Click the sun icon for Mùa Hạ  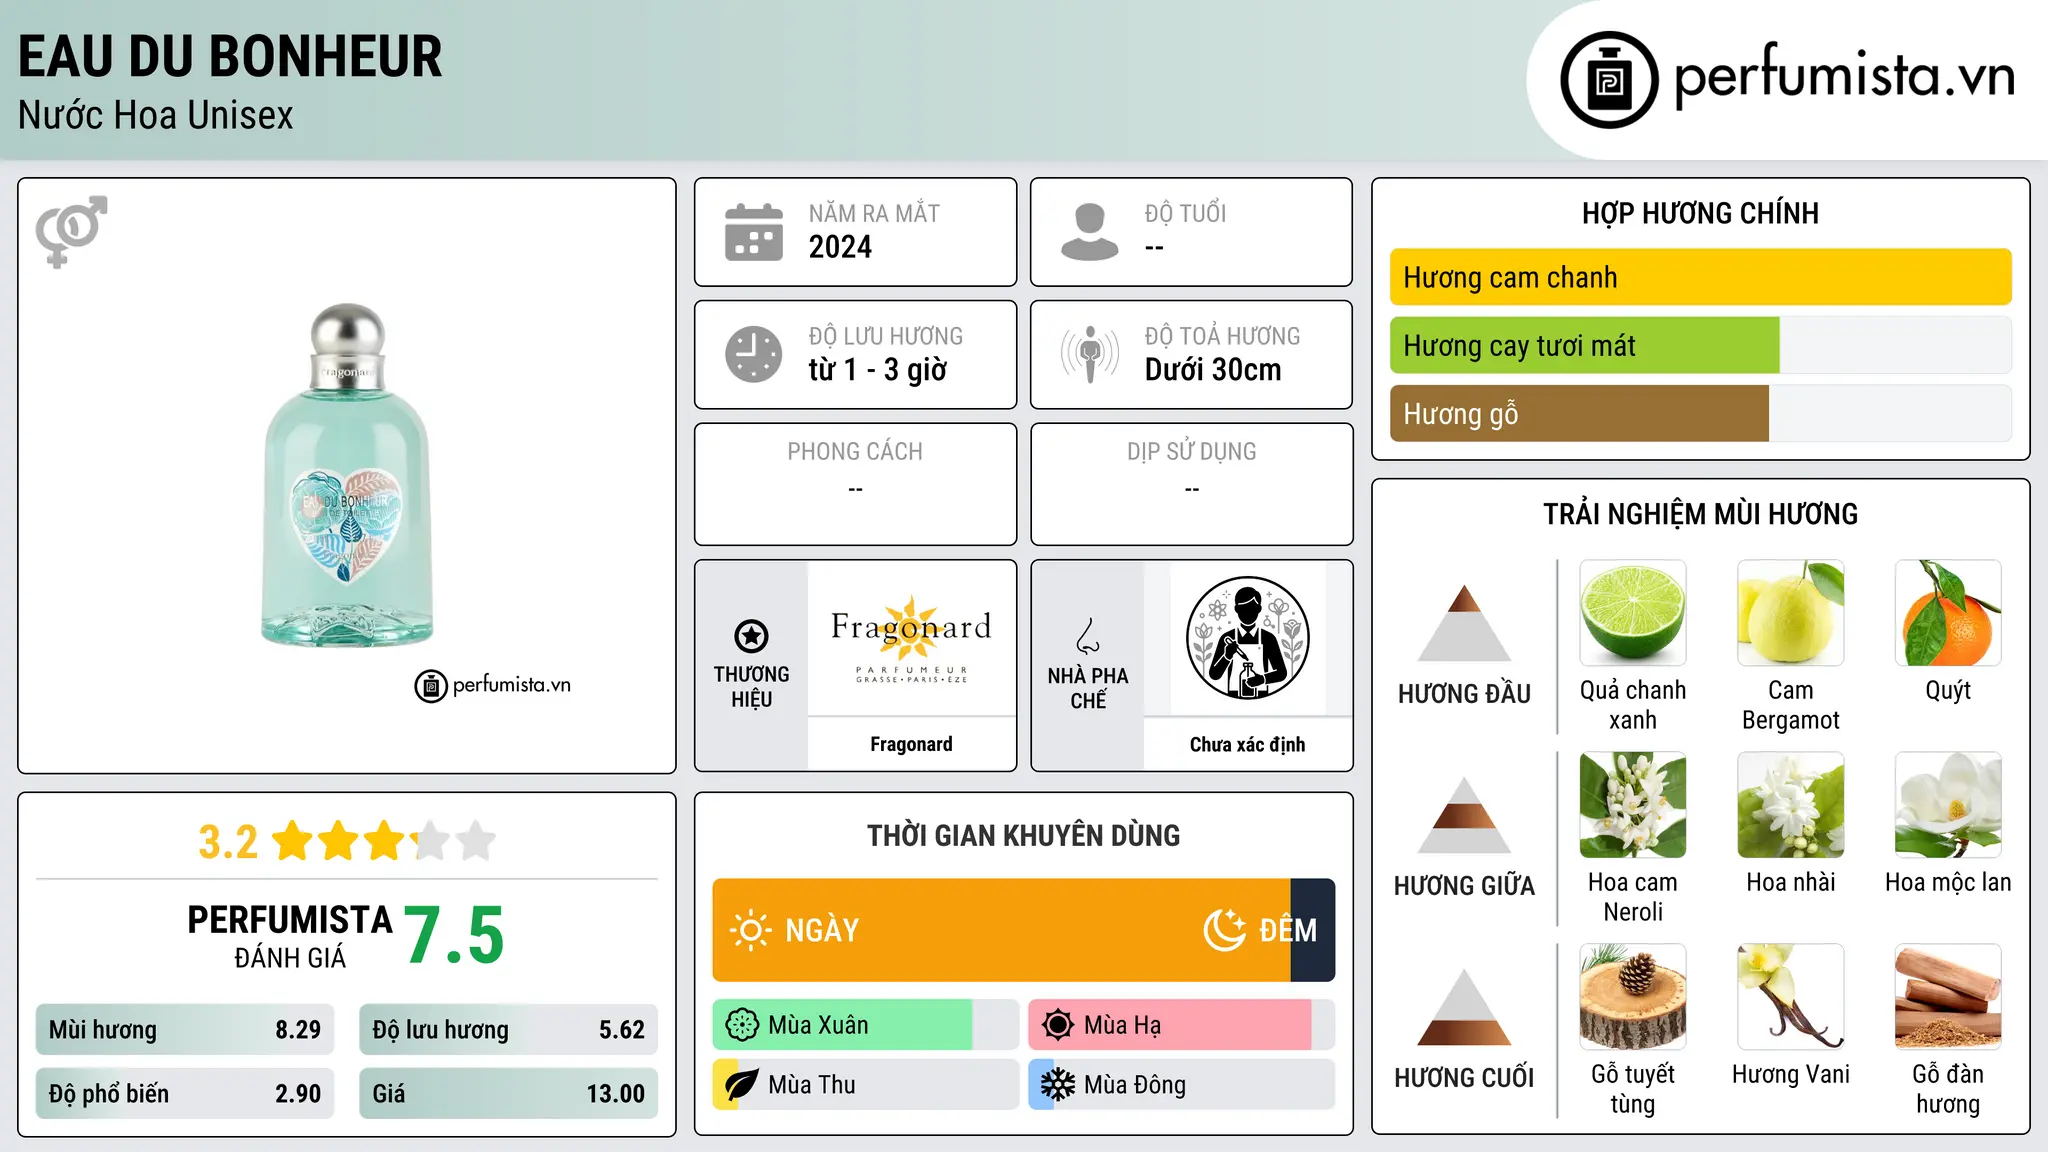pos(1058,1025)
